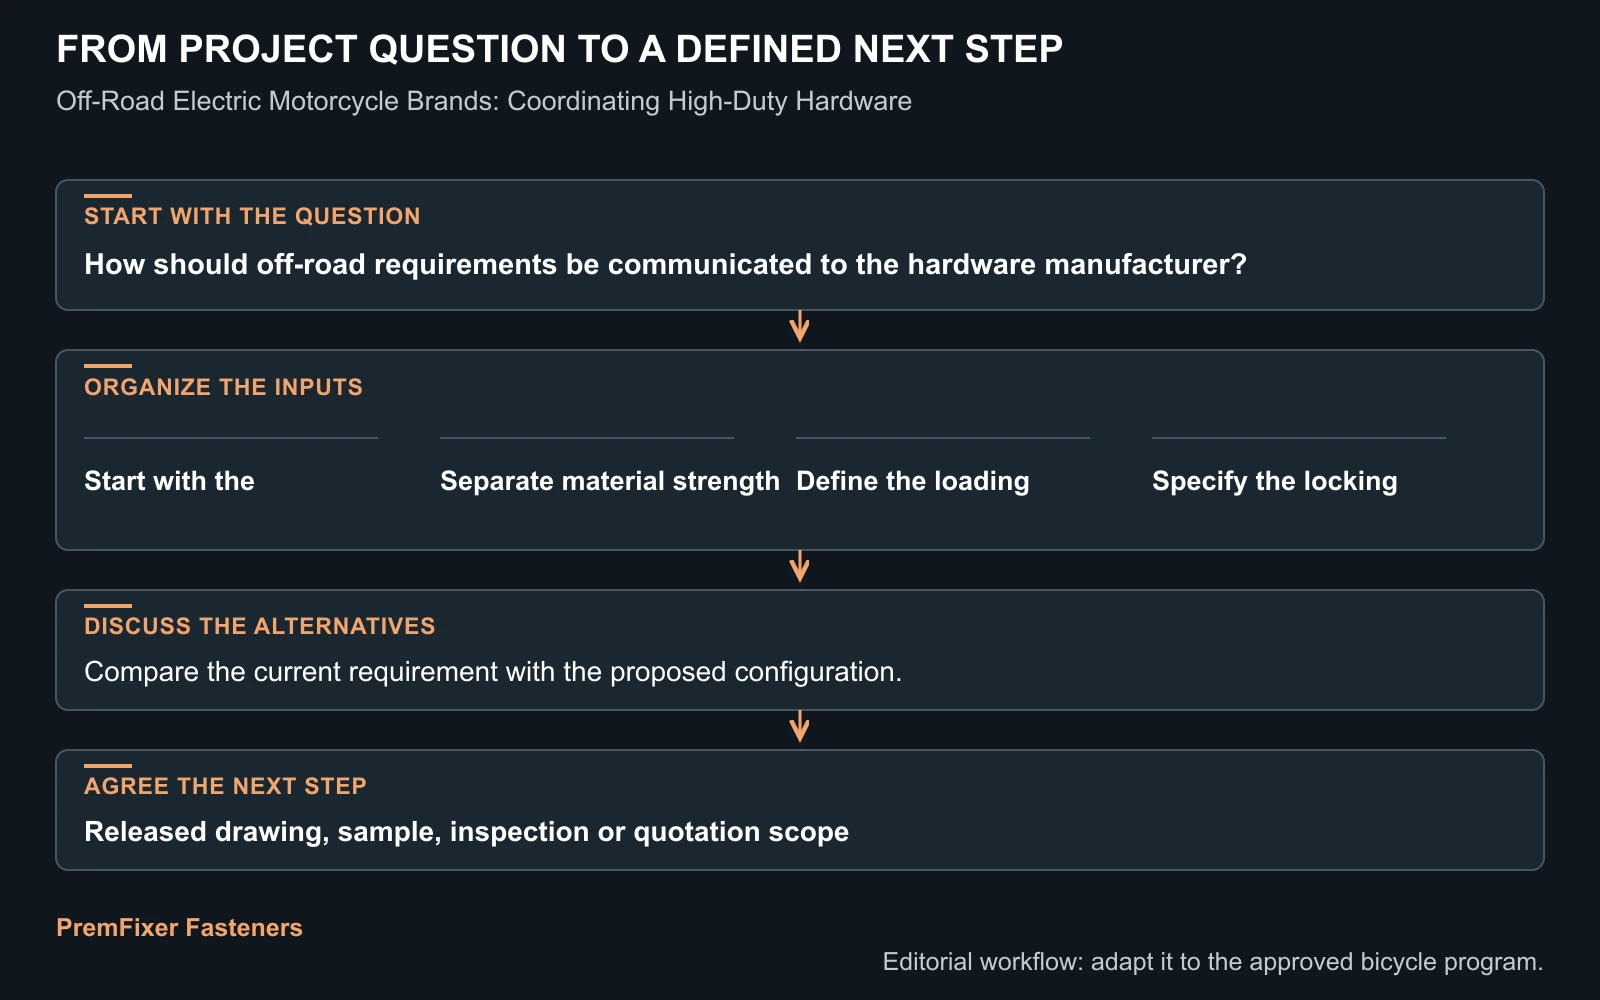
Task: Click the off-road requirements question text
Action: click(x=666, y=264)
